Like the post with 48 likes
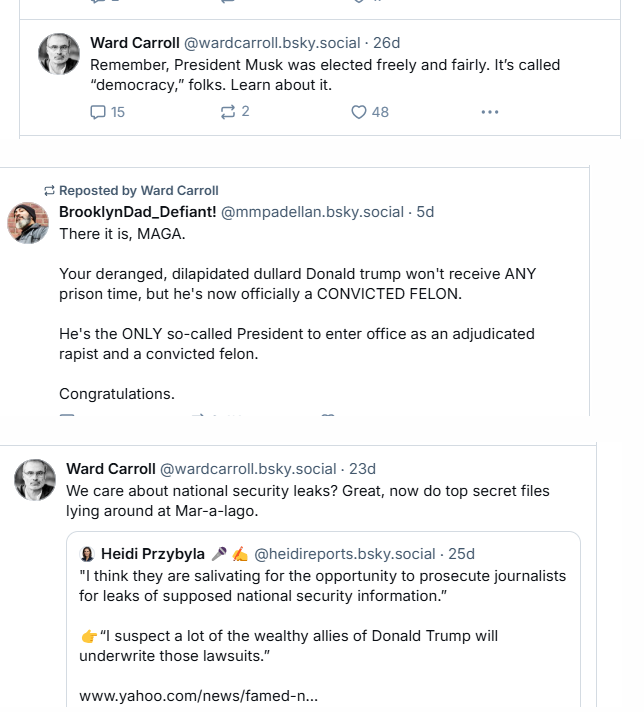The width and height of the screenshot is (644, 712). pos(359,112)
